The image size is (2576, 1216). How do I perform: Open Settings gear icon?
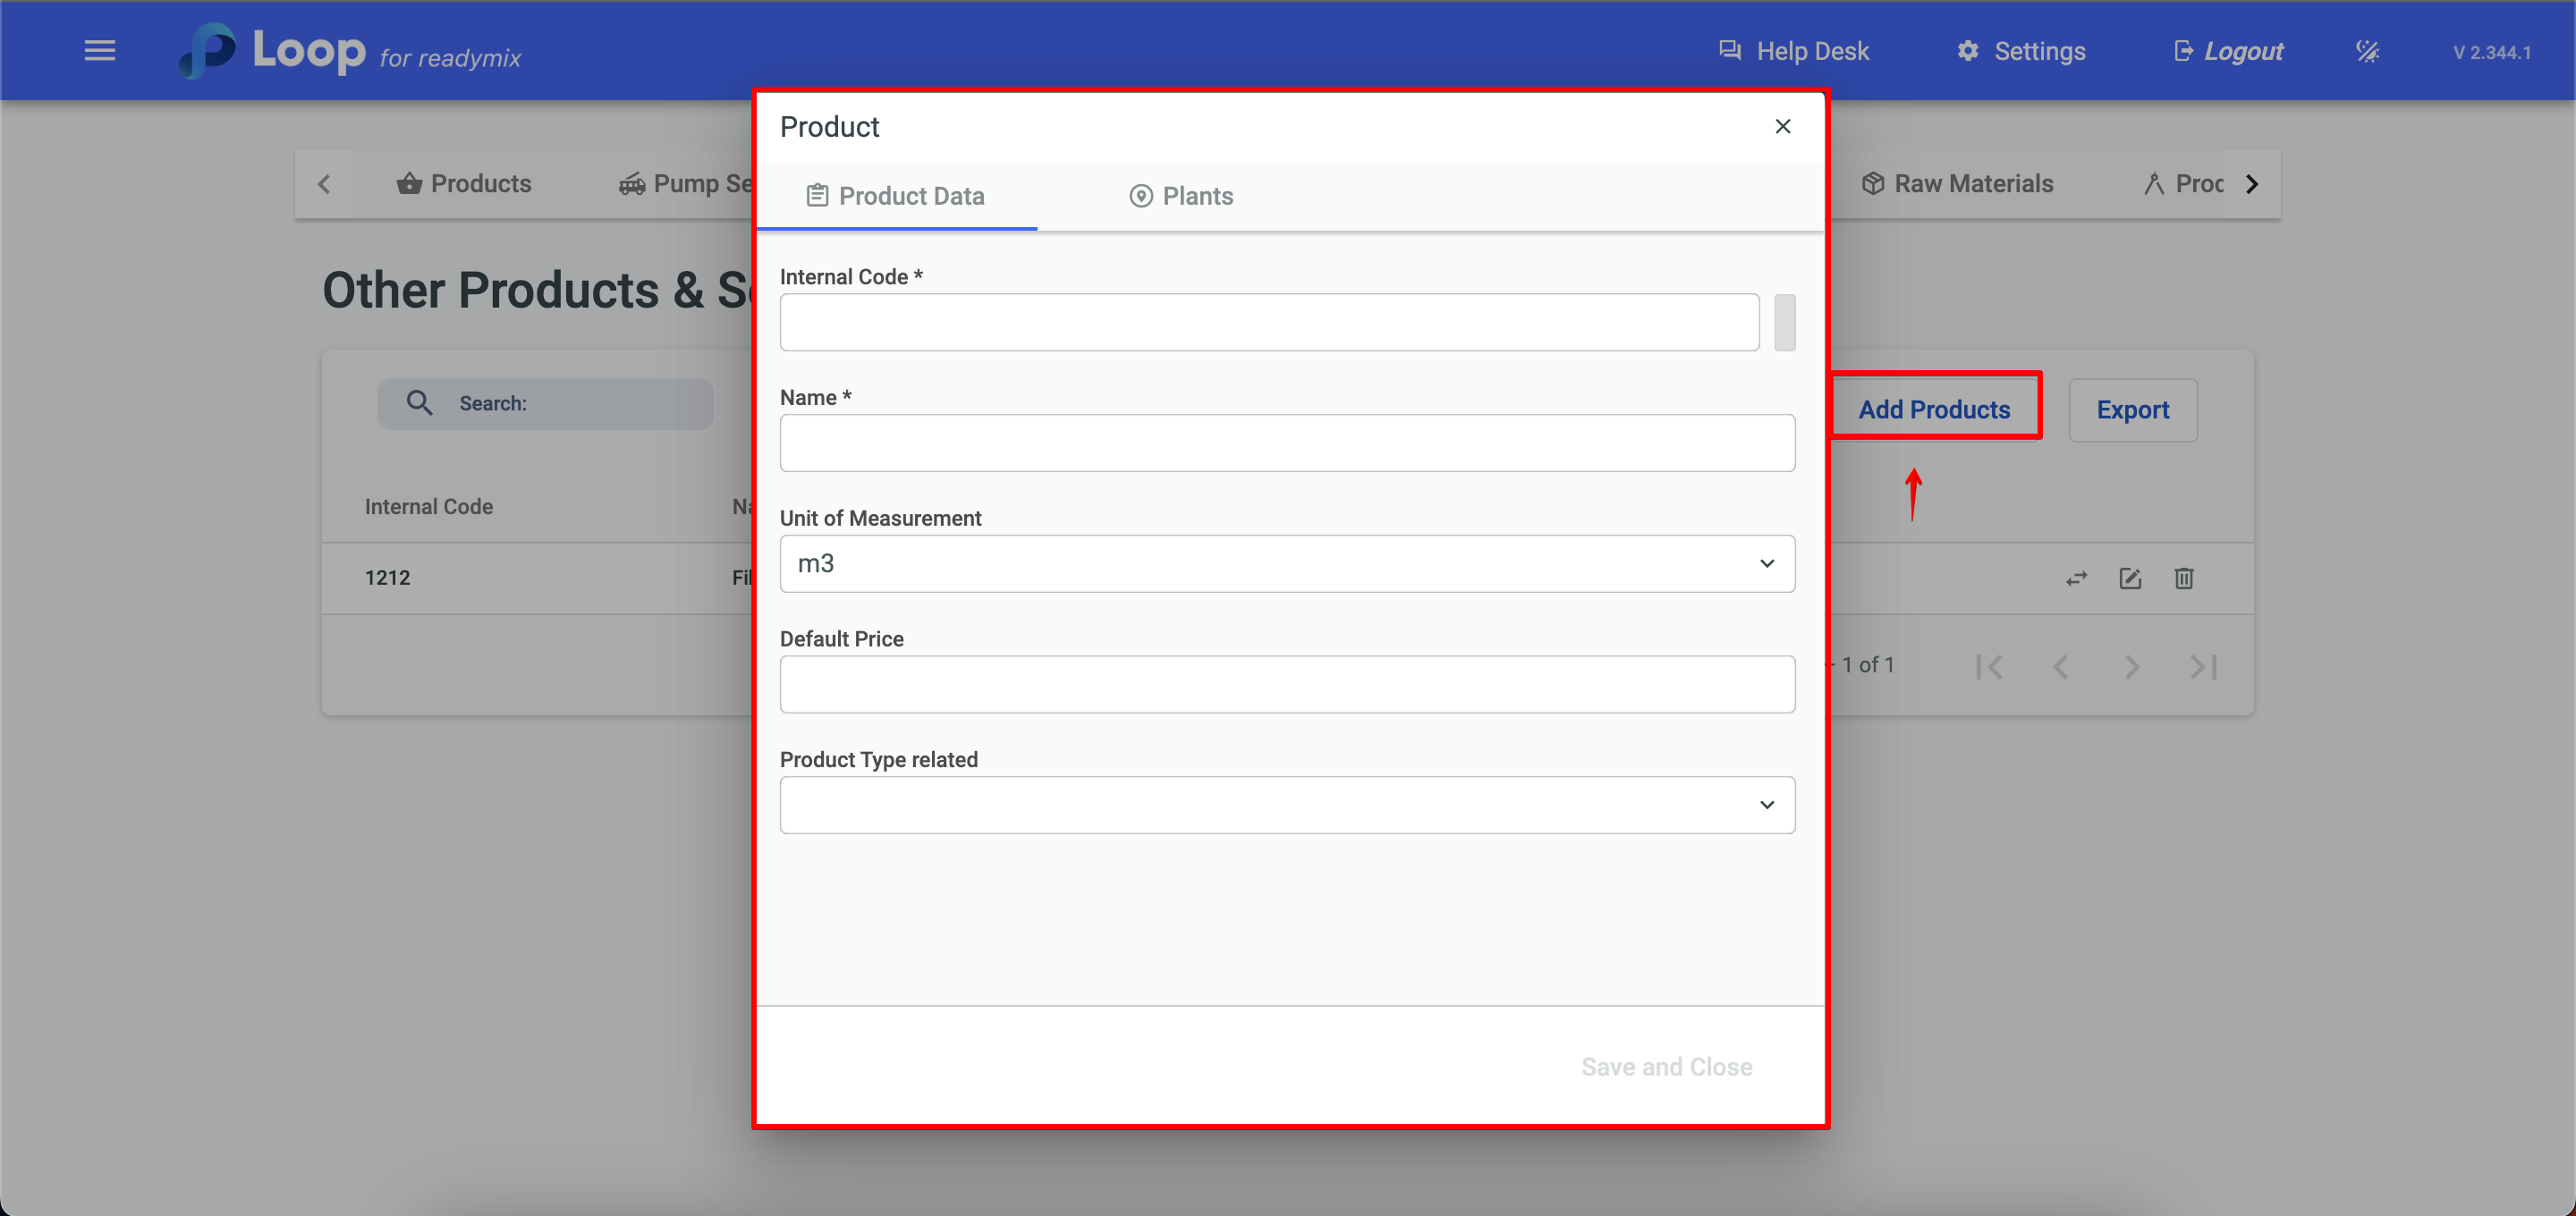point(1967,50)
